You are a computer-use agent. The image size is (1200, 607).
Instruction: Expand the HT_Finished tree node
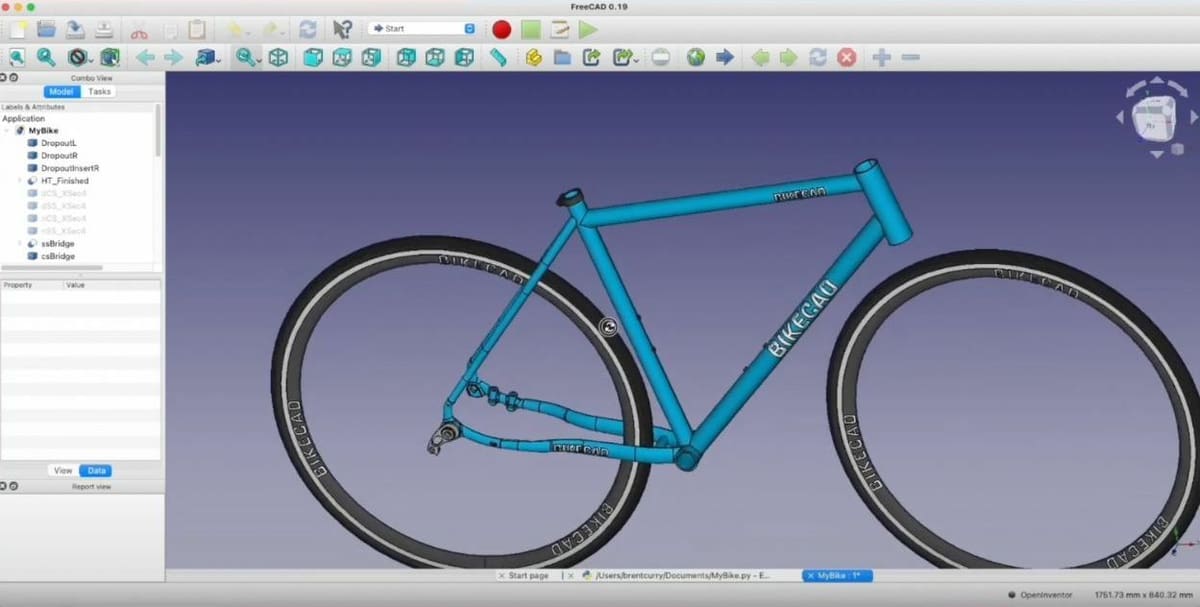pos(20,181)
